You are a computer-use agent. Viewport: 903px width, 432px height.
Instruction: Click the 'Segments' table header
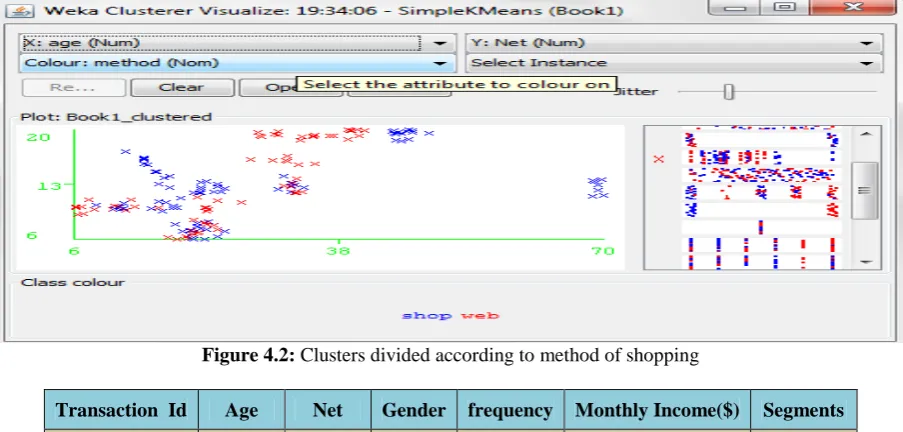(803, 410)
